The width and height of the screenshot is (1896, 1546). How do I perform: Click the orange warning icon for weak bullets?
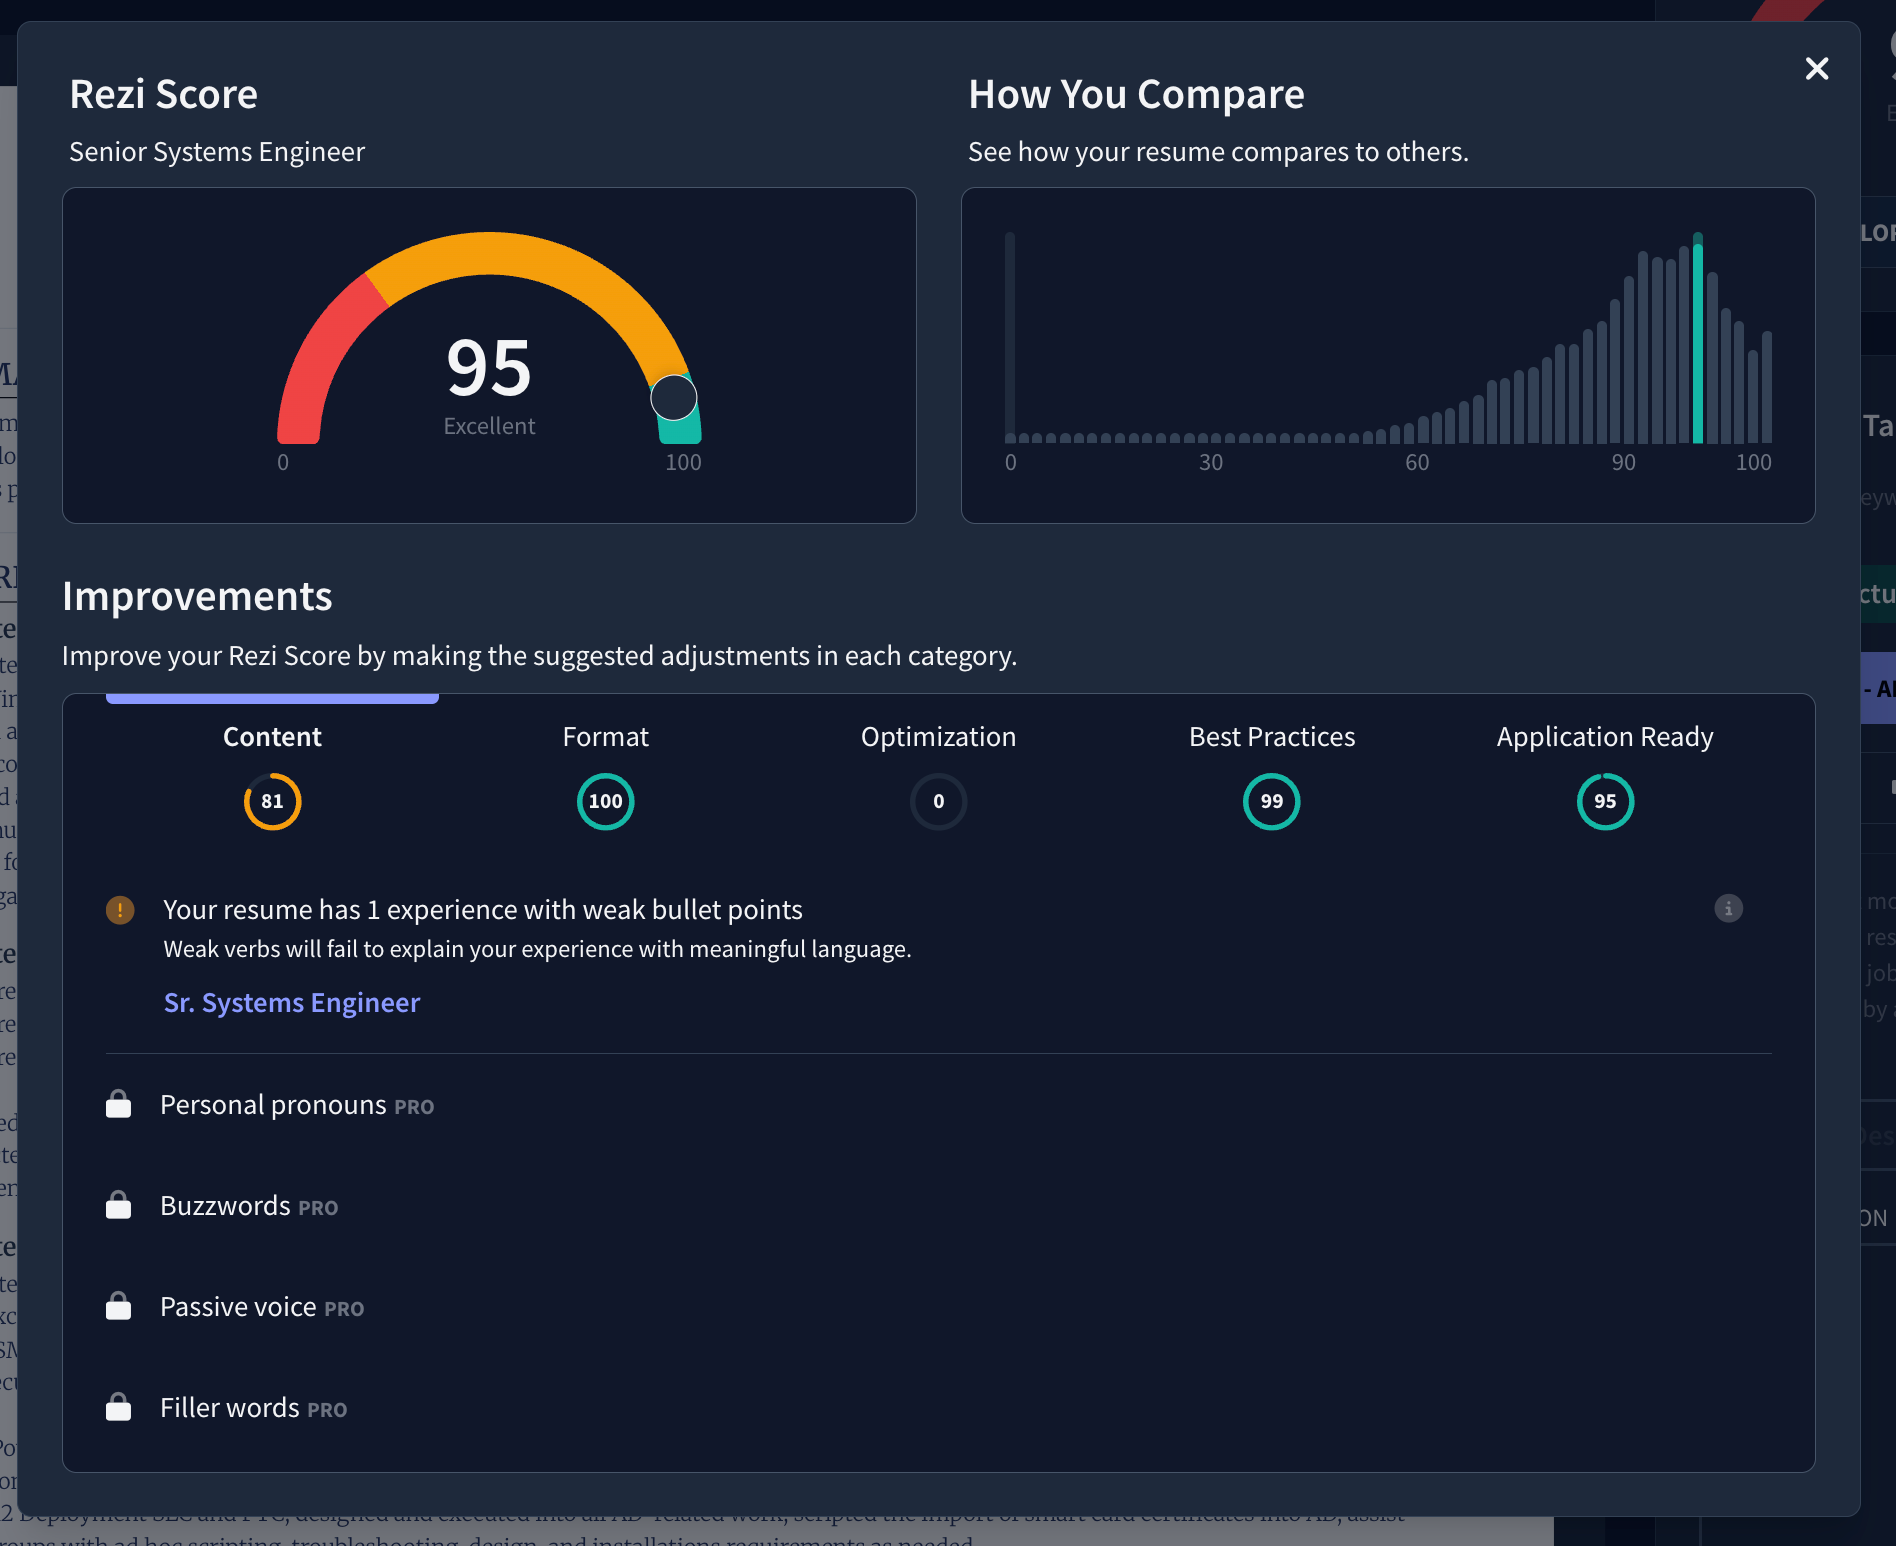tap(120, 910)
